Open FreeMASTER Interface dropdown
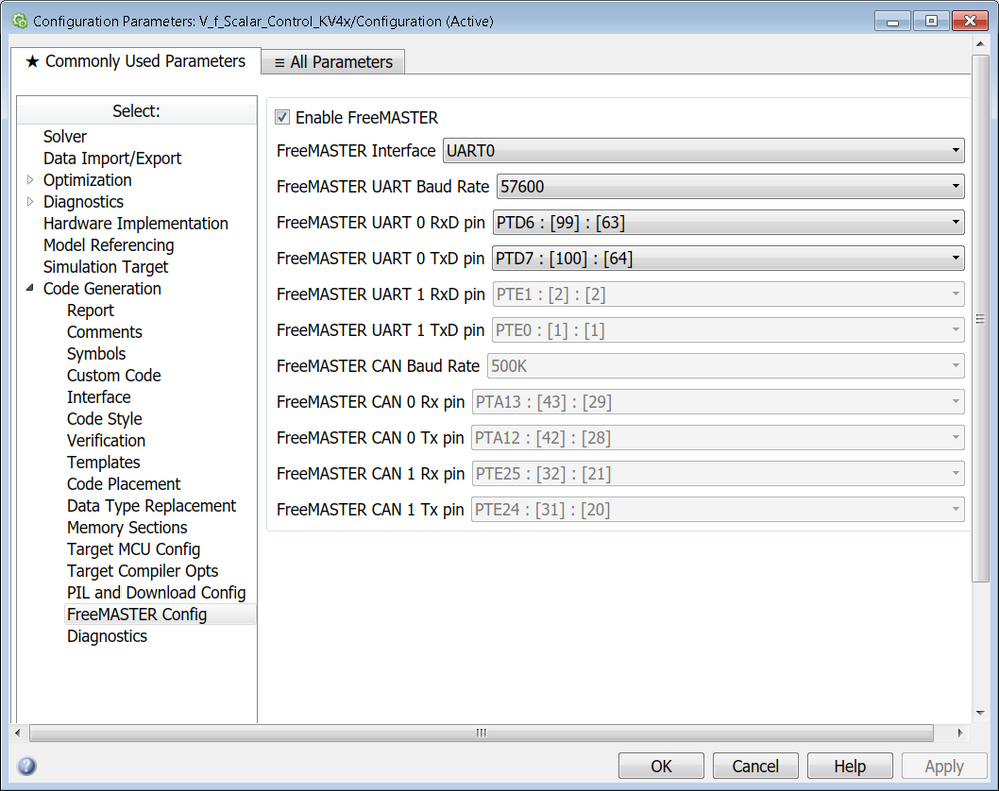 point(703,151)
